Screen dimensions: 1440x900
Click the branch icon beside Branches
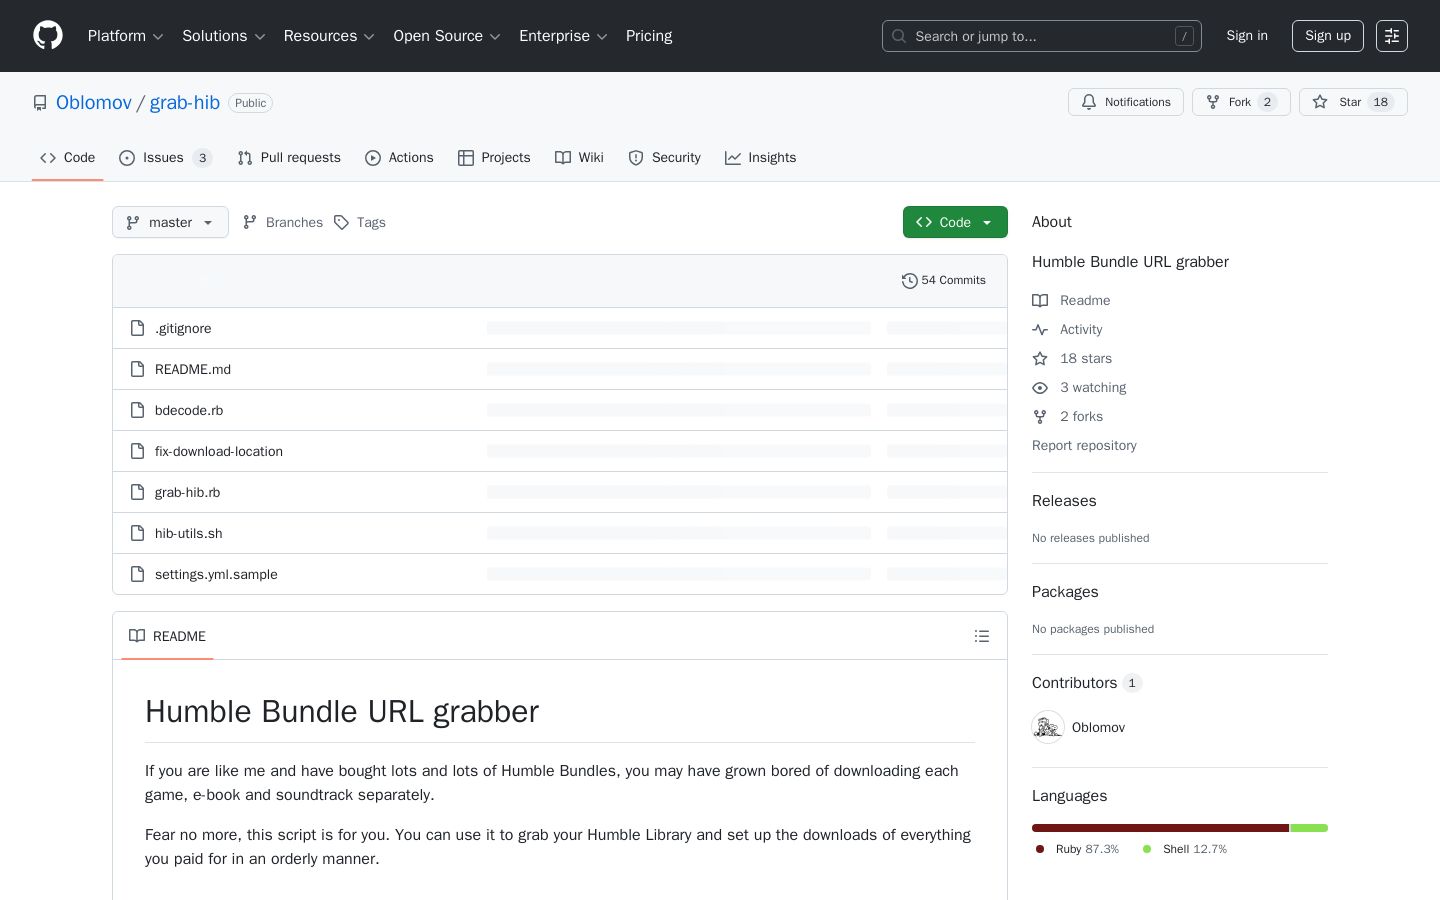[x=250, y=222]
